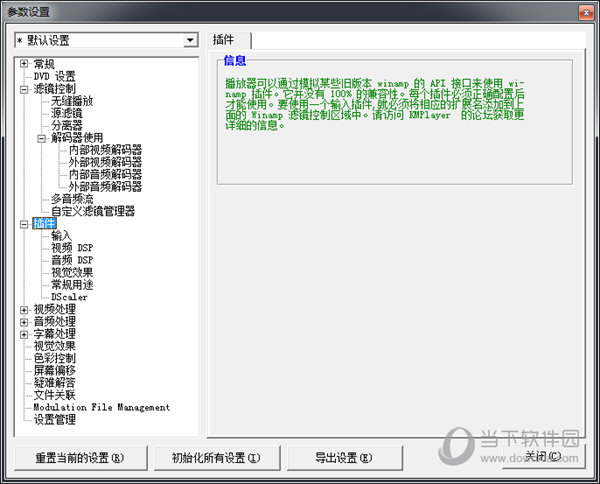This screenshot has height=484, width=600.
Task: Select the 插件 tab
Action: pyautogui.click(x=225, y=40)
